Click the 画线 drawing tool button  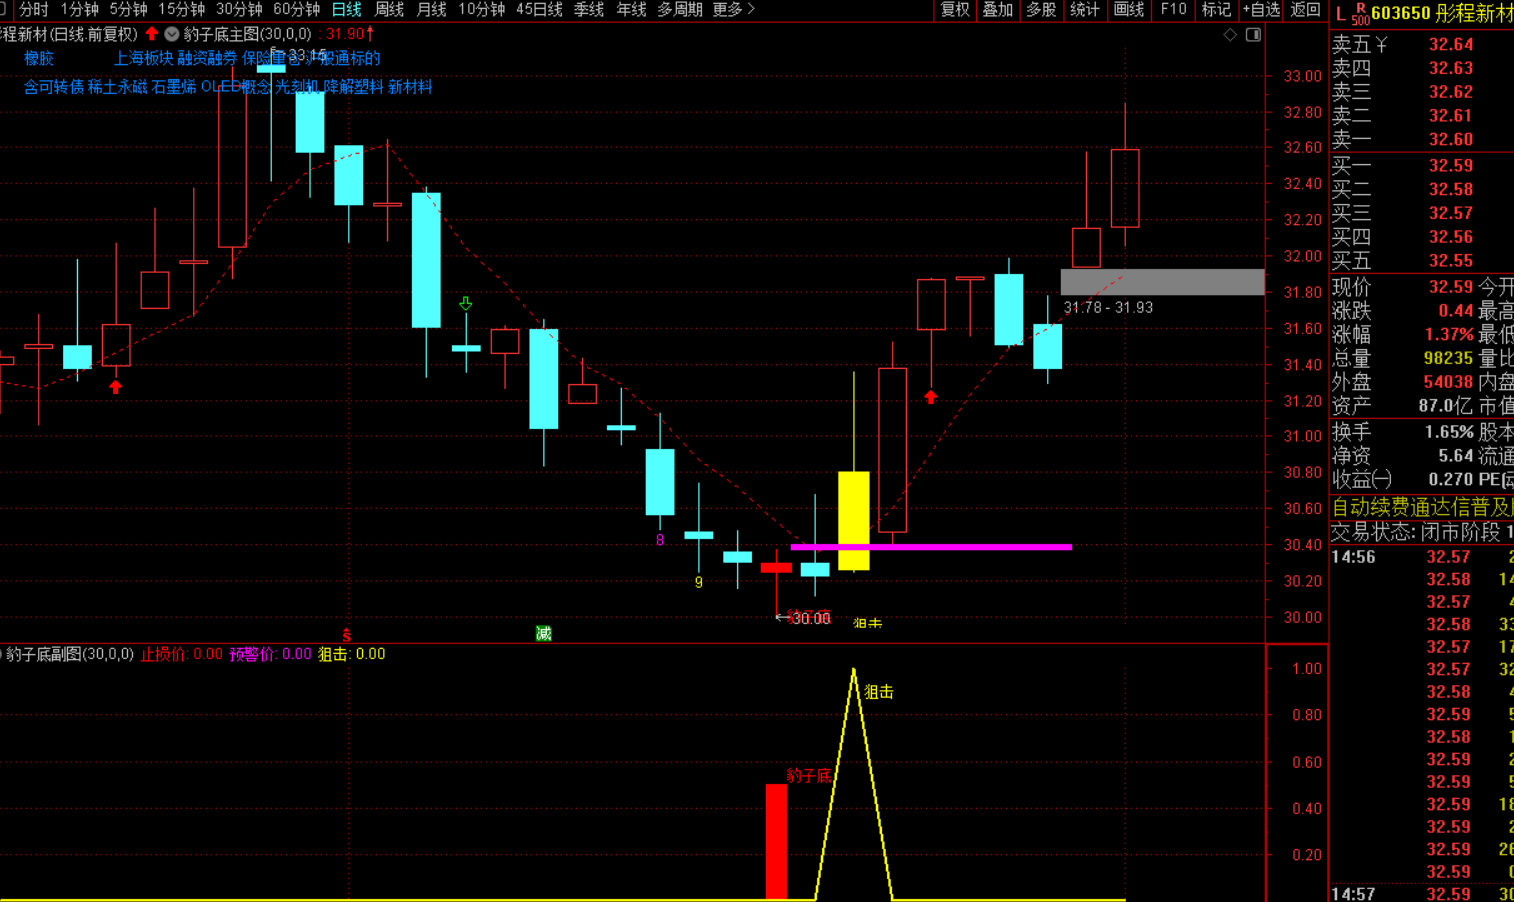1128,10
